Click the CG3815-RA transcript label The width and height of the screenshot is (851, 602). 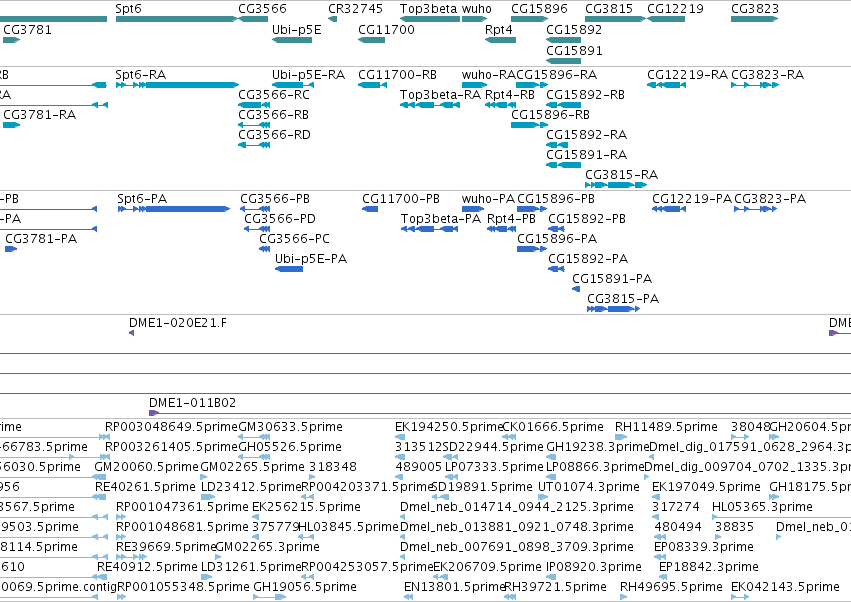coord(621,174)
